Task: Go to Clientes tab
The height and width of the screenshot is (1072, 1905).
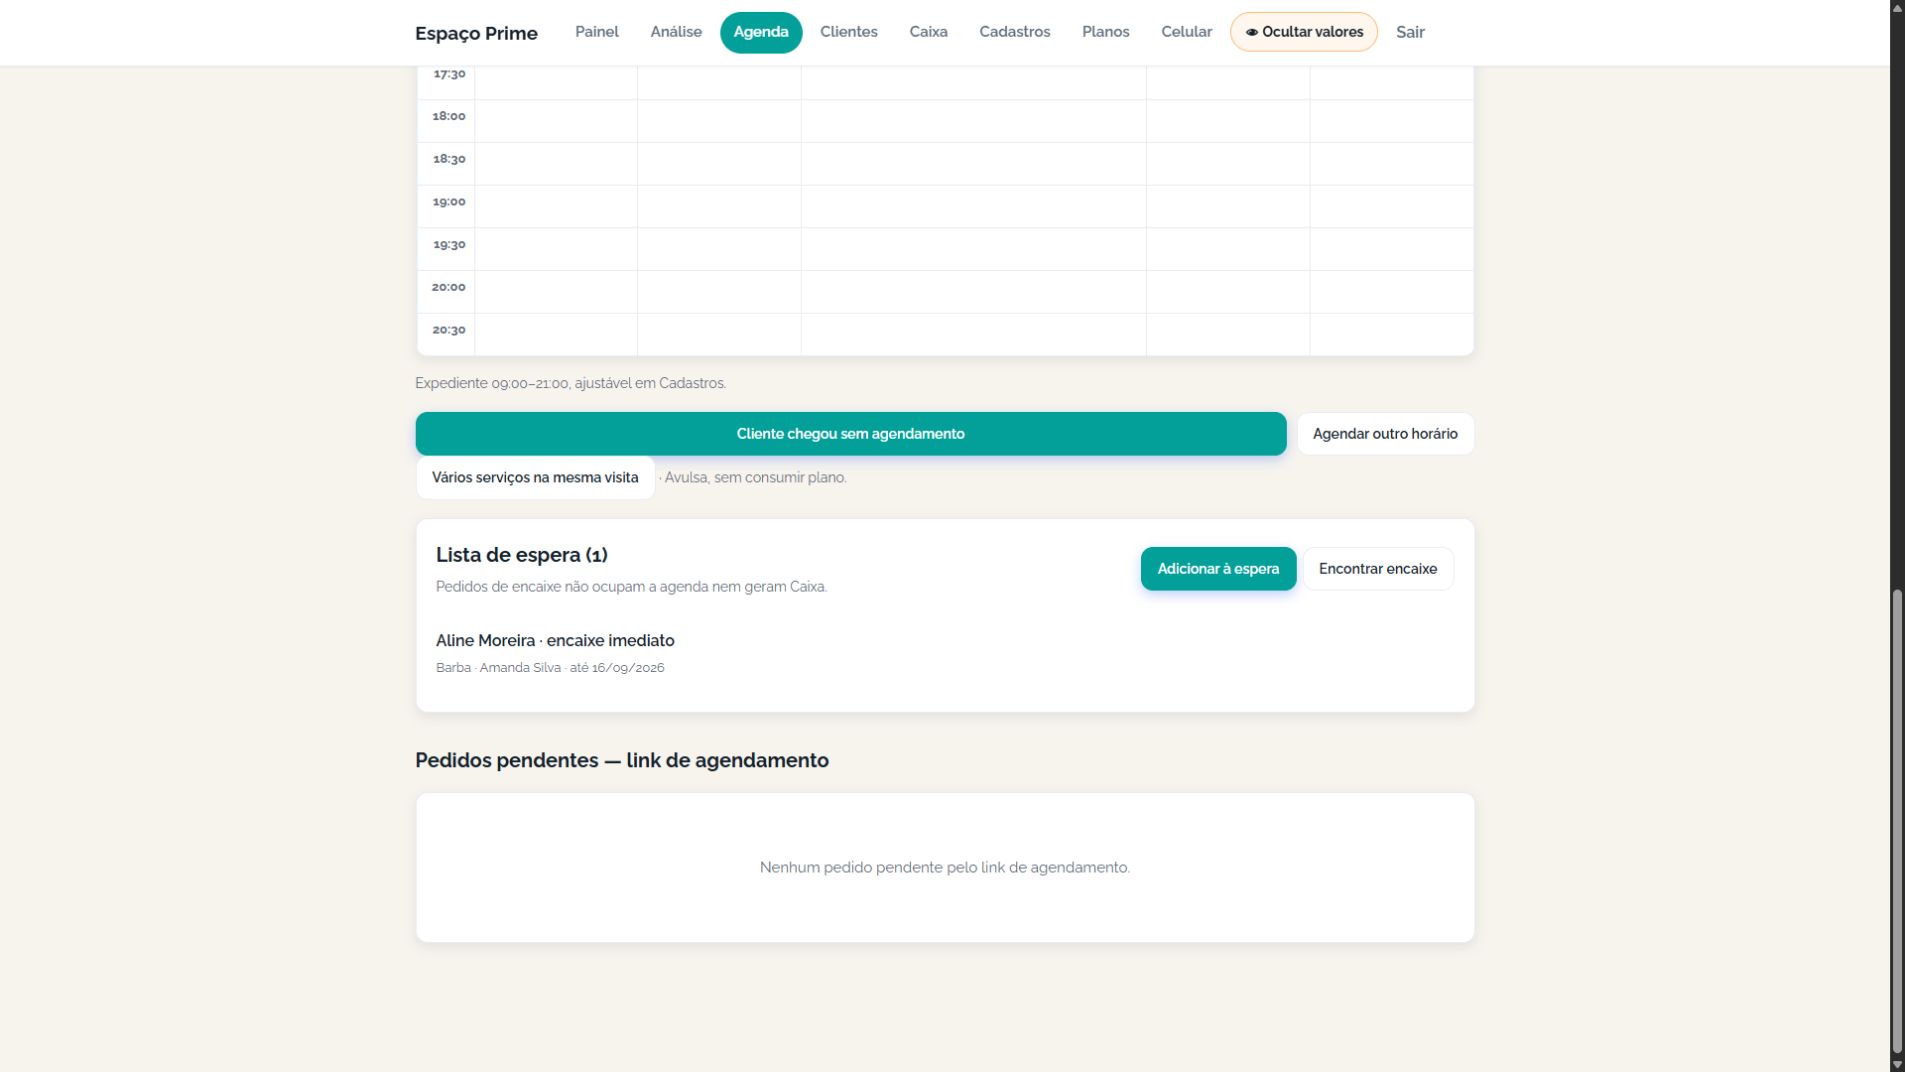Action: [848, 32]
